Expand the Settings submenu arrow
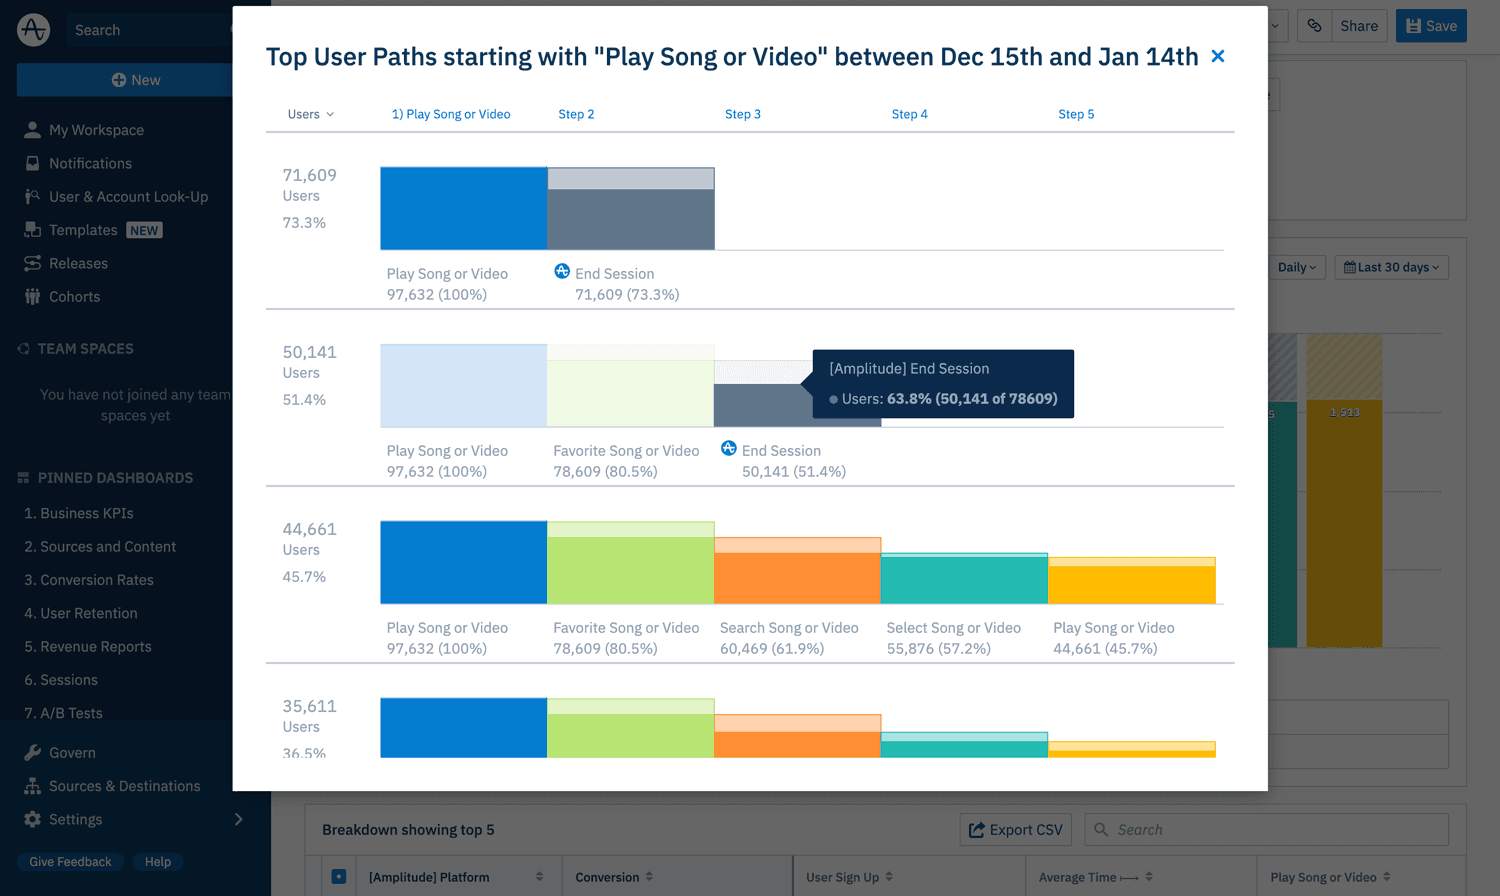Viewport: 1500px width, 896px height. click(x=238, y=819)
